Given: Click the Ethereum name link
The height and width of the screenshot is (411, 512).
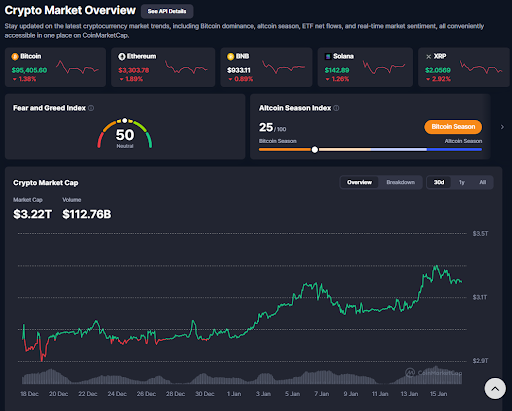Looking at the screenshot, I should (141, 56).
